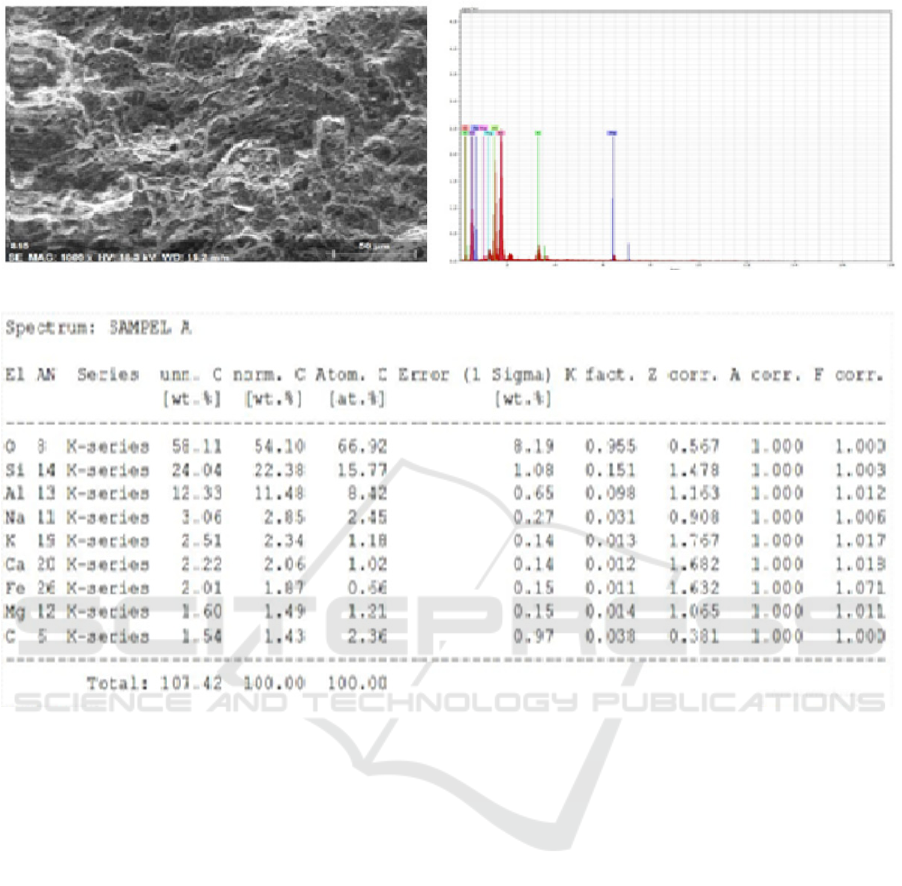Click the 'Series' column header
902x886 pixels.
(106, 376)
